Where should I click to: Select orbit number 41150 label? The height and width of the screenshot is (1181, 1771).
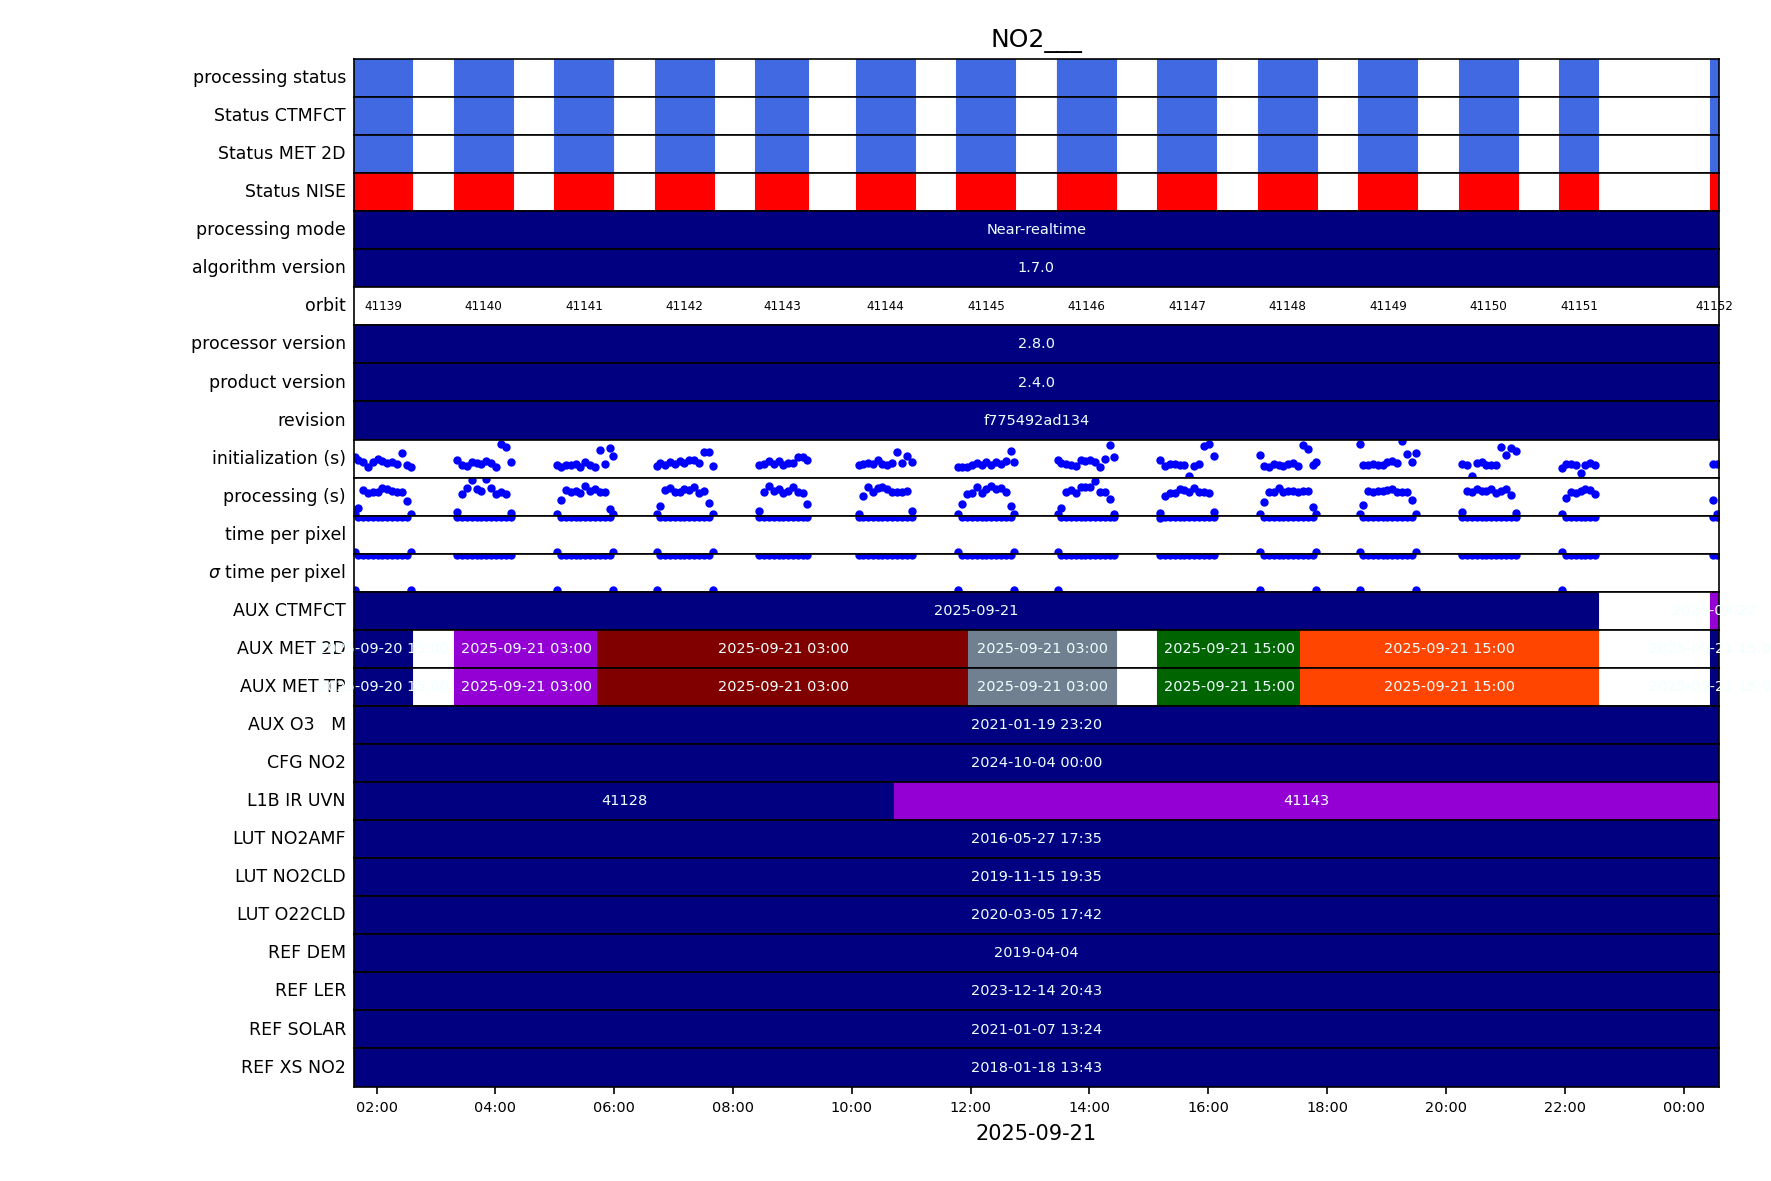coord(1487,306)
